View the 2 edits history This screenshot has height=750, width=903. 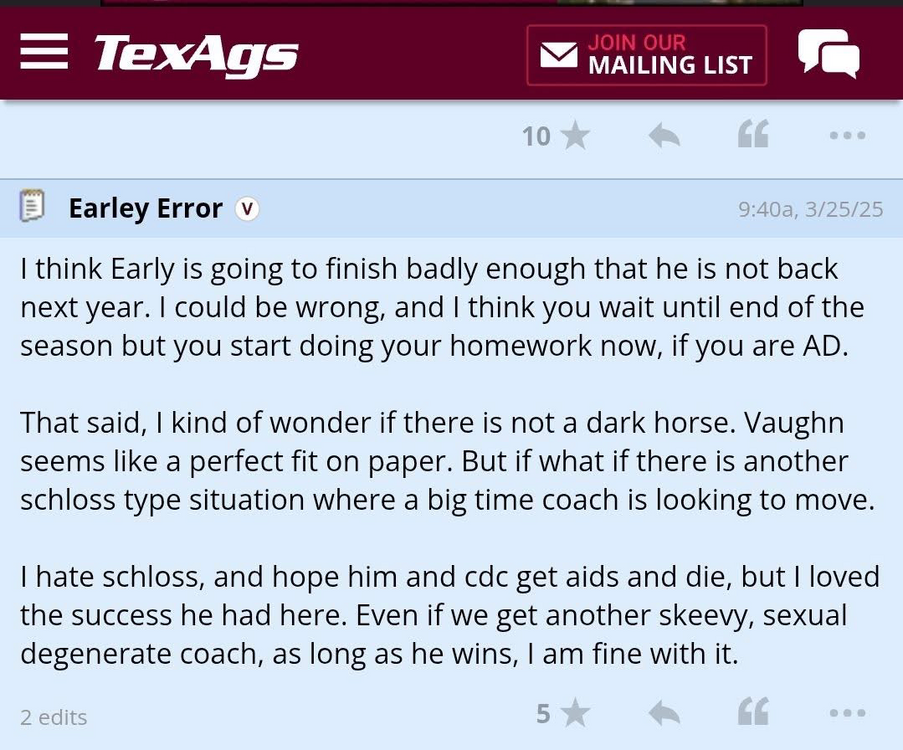pos(54,717)
